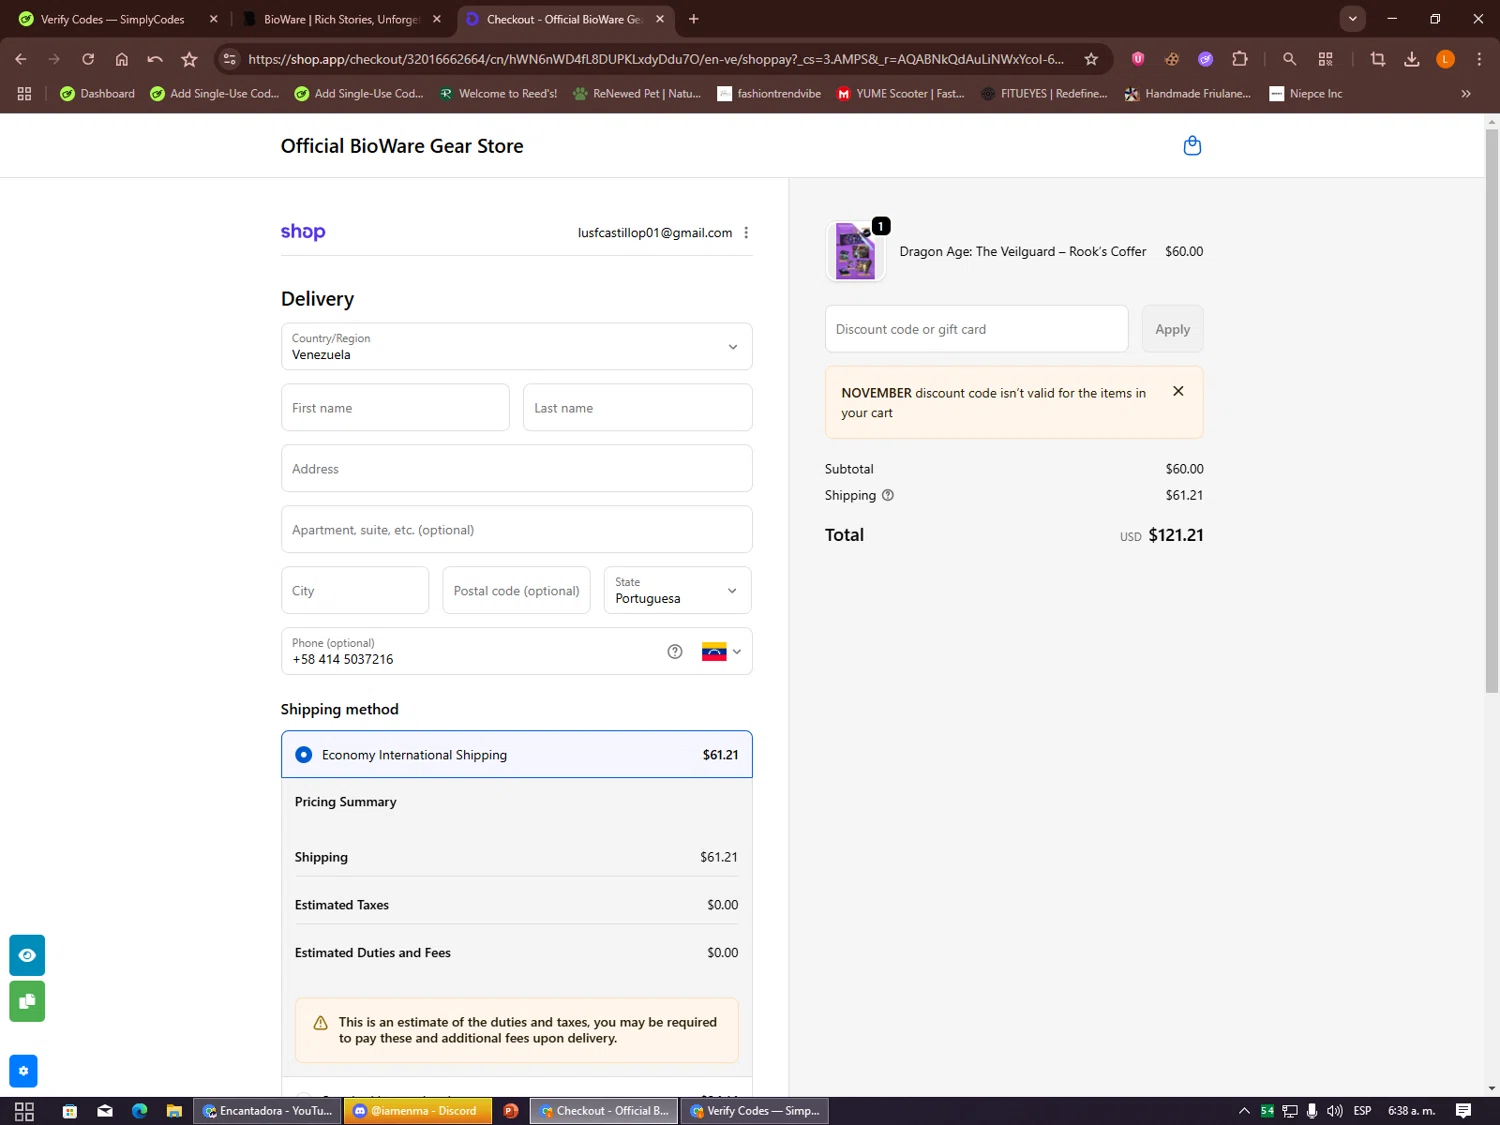Click the blue eye floating button
The height and width of the screenshot is (1125, 1500).
click(x=27, y=955)
